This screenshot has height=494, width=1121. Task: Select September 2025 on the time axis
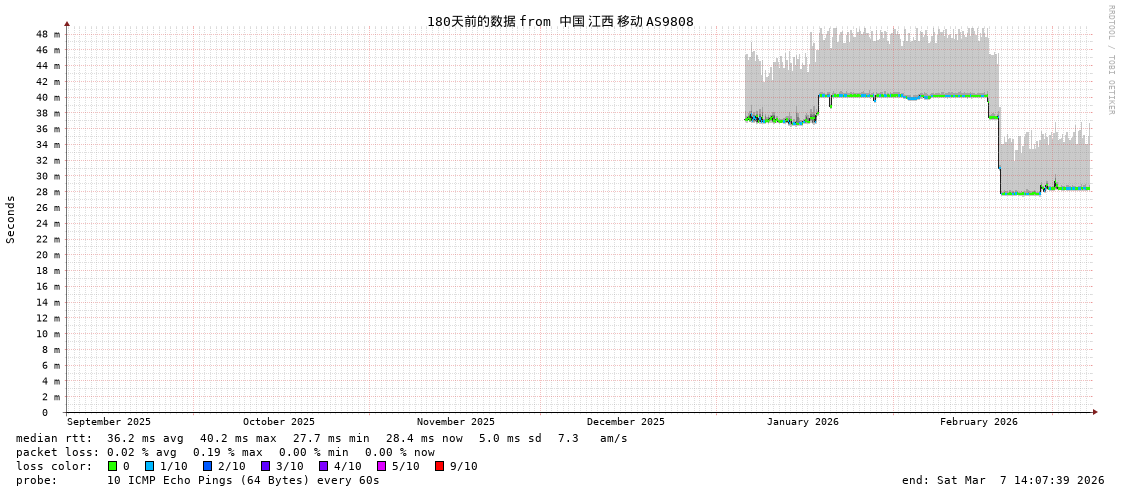(109, 422)
